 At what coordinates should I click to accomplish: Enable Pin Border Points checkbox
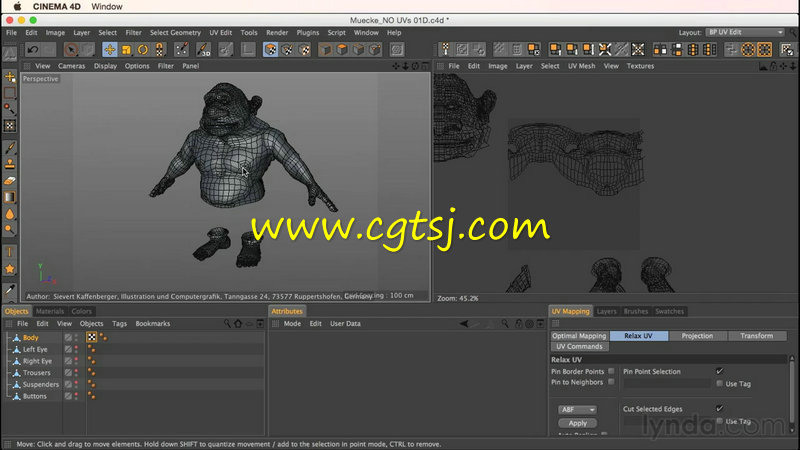tap(611, 371)
